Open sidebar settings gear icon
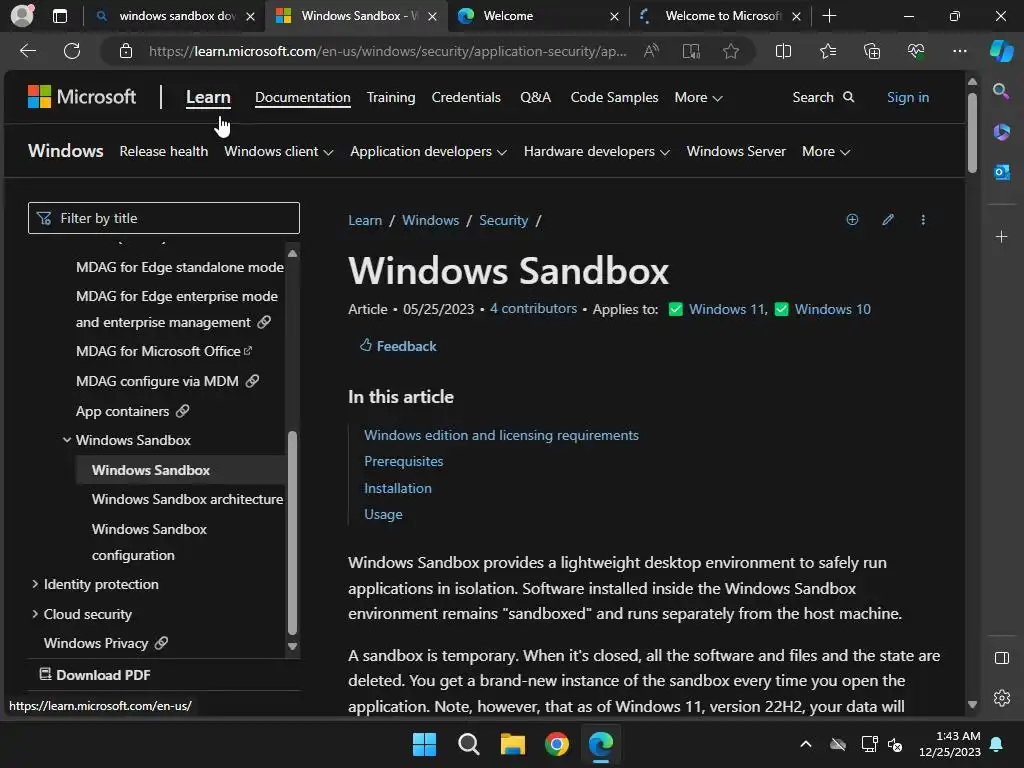This screenshot has height=768, width=1024. coord(1001,698)
